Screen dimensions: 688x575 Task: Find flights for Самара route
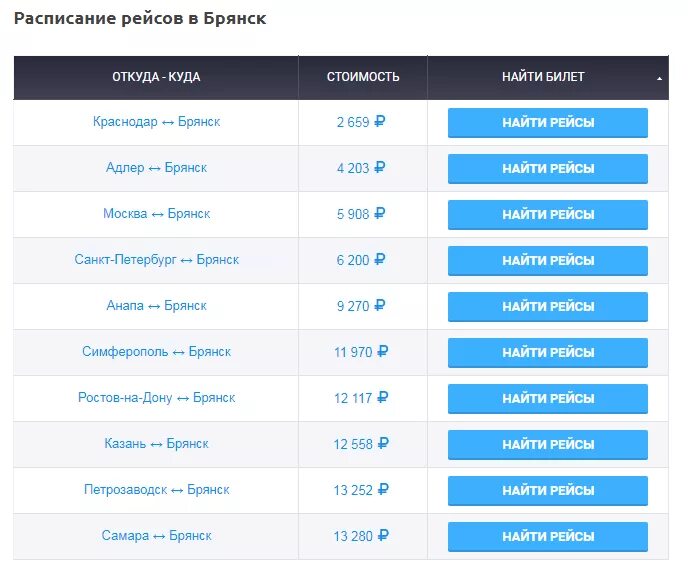547,537
